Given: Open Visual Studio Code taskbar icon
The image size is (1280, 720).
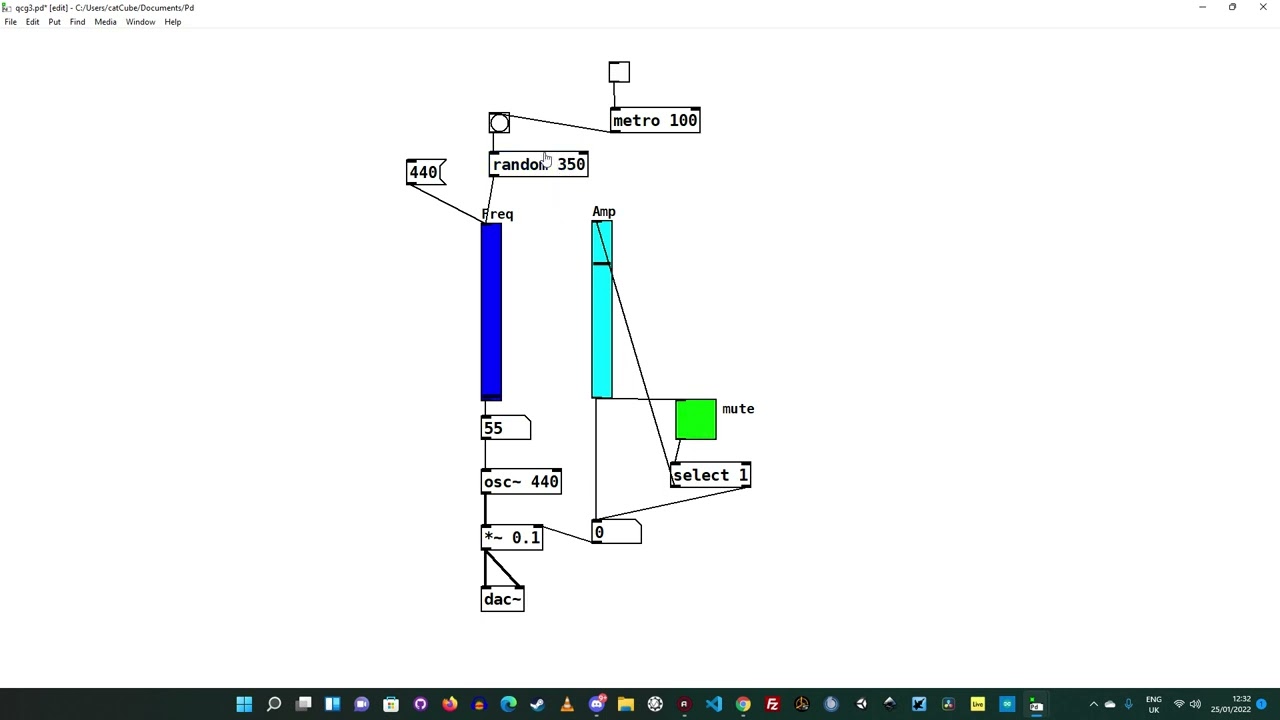Looking at the screenshot, I should [713, 705].
